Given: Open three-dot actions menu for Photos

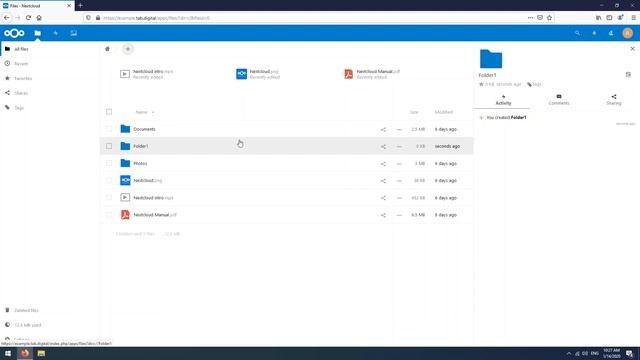Looking at the screenshot, I should [x=399, y=164].
